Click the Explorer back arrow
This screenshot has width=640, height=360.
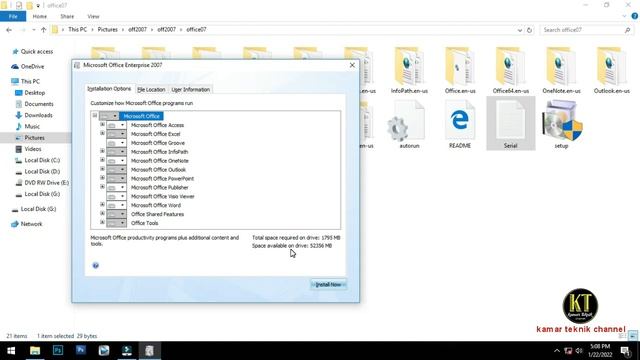click(9, 30)
